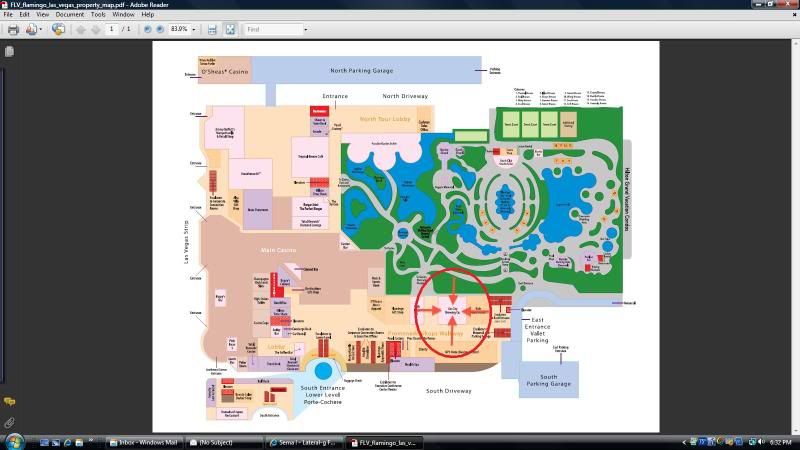Open the View menu
Viewport: 800px width, 450px height.
[x=42, y=15]
